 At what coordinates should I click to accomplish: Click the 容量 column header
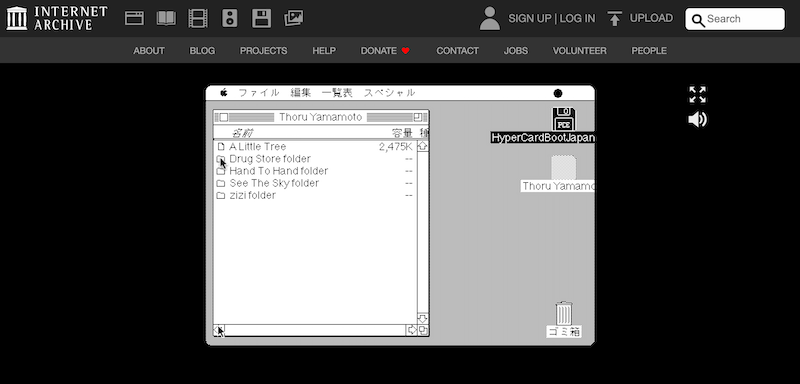(402, 133)
